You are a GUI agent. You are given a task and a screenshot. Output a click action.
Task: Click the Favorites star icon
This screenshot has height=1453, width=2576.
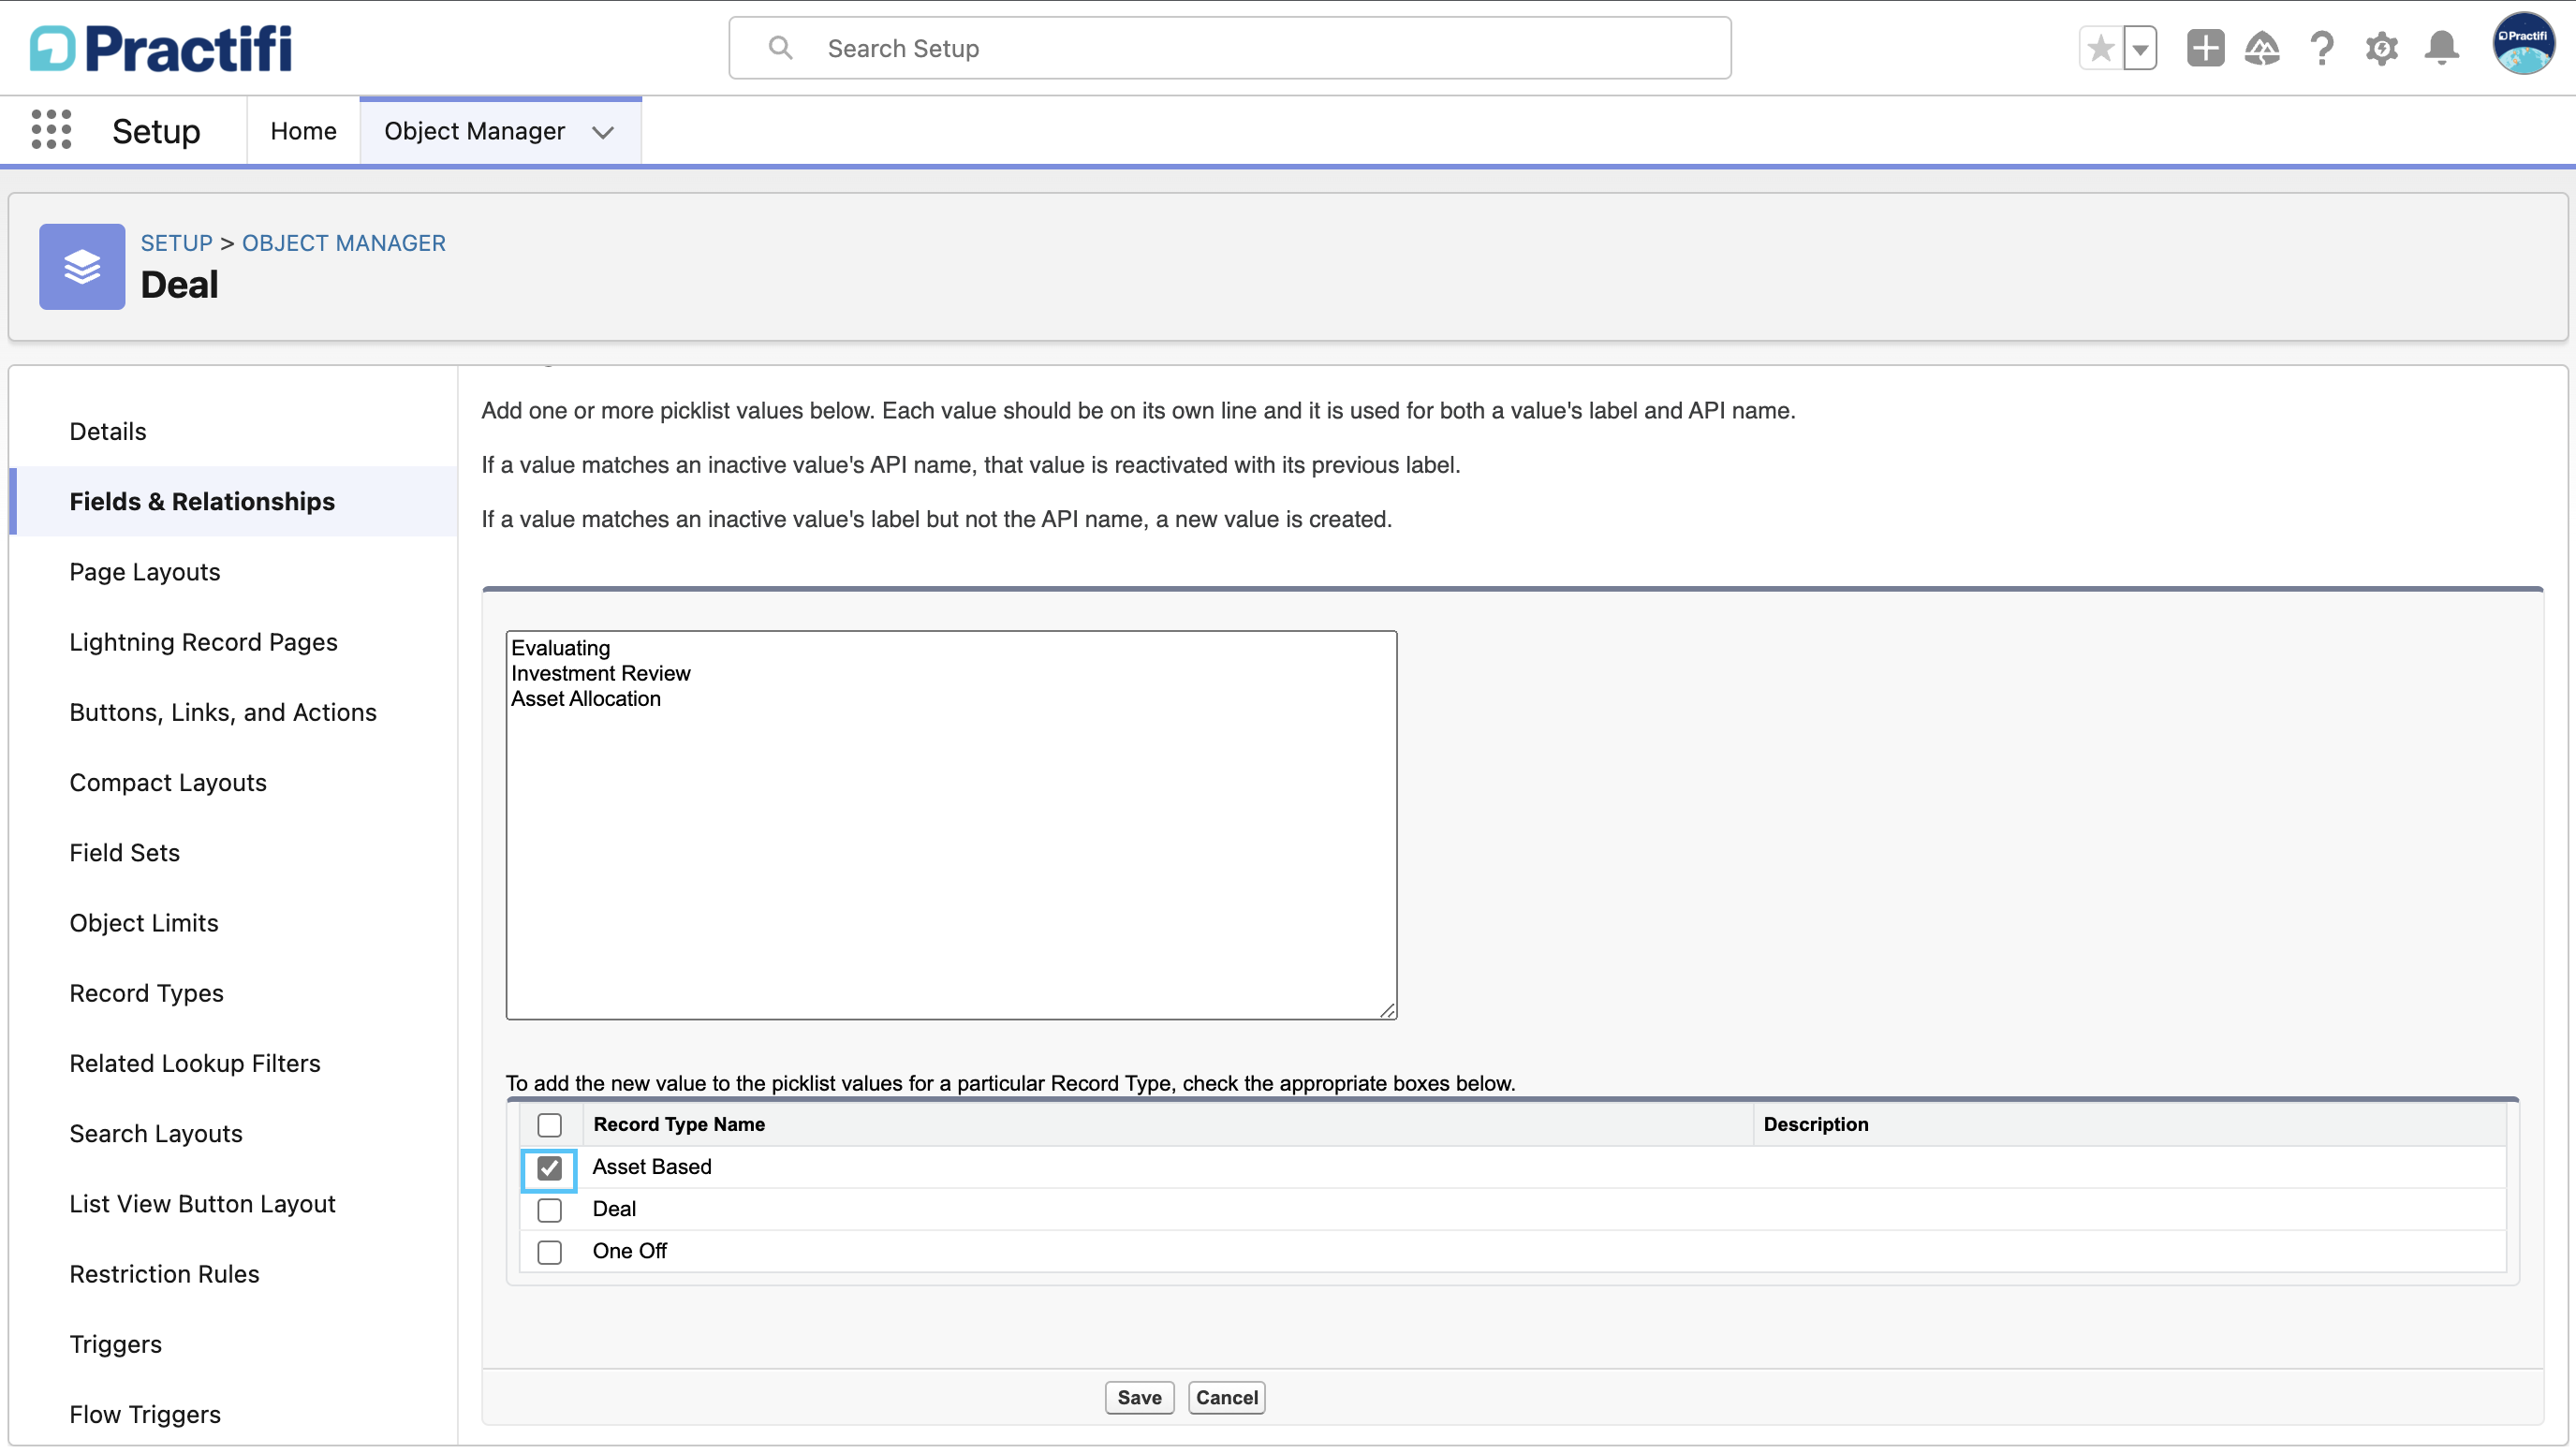click(2101, 48)
